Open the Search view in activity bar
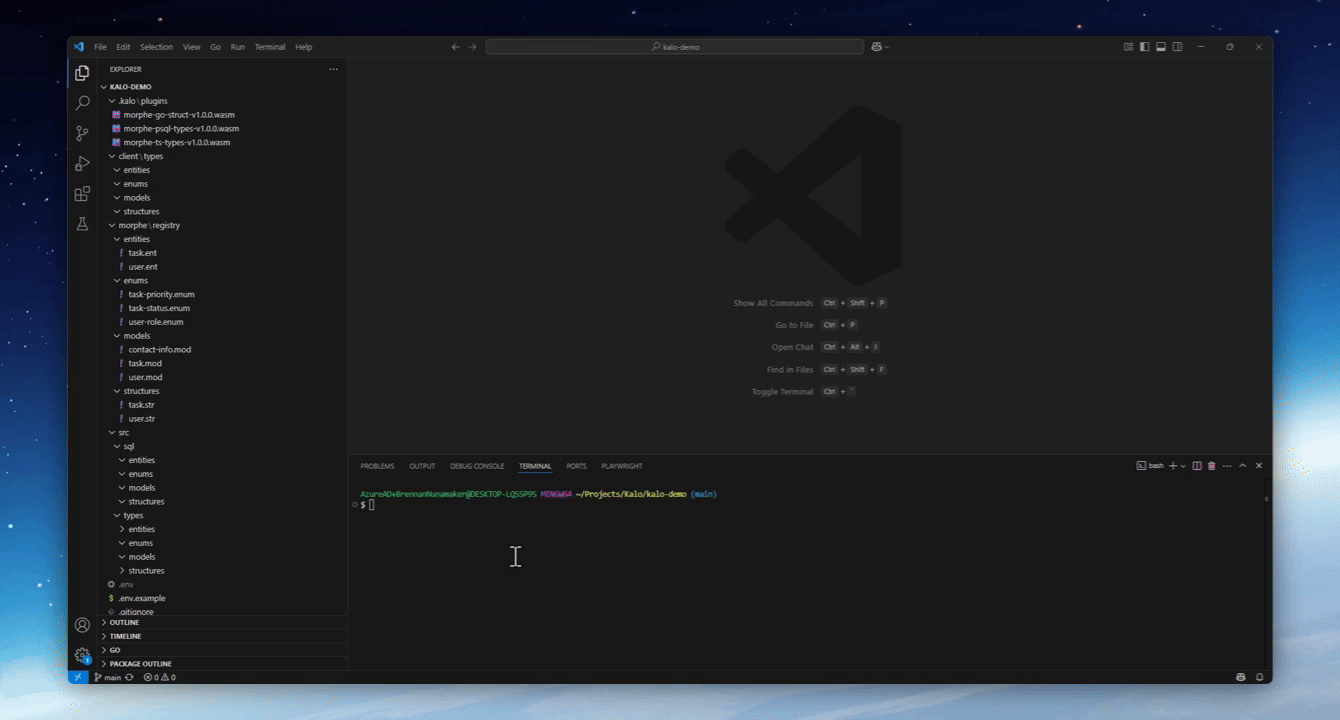This screenshot has width=1340, height=720. (x=82, y=103)
